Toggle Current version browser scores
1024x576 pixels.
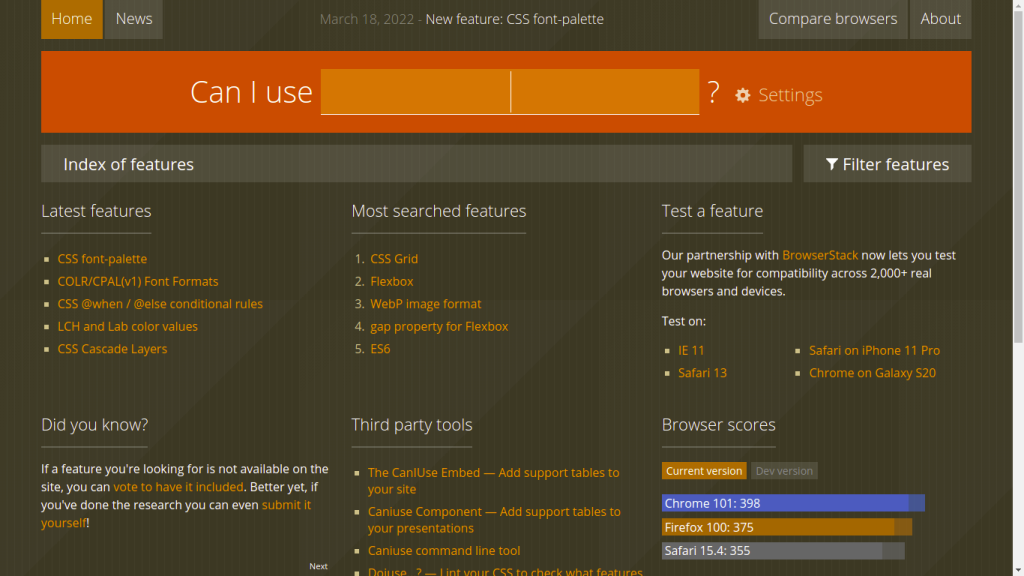click(x=704, y=471)
